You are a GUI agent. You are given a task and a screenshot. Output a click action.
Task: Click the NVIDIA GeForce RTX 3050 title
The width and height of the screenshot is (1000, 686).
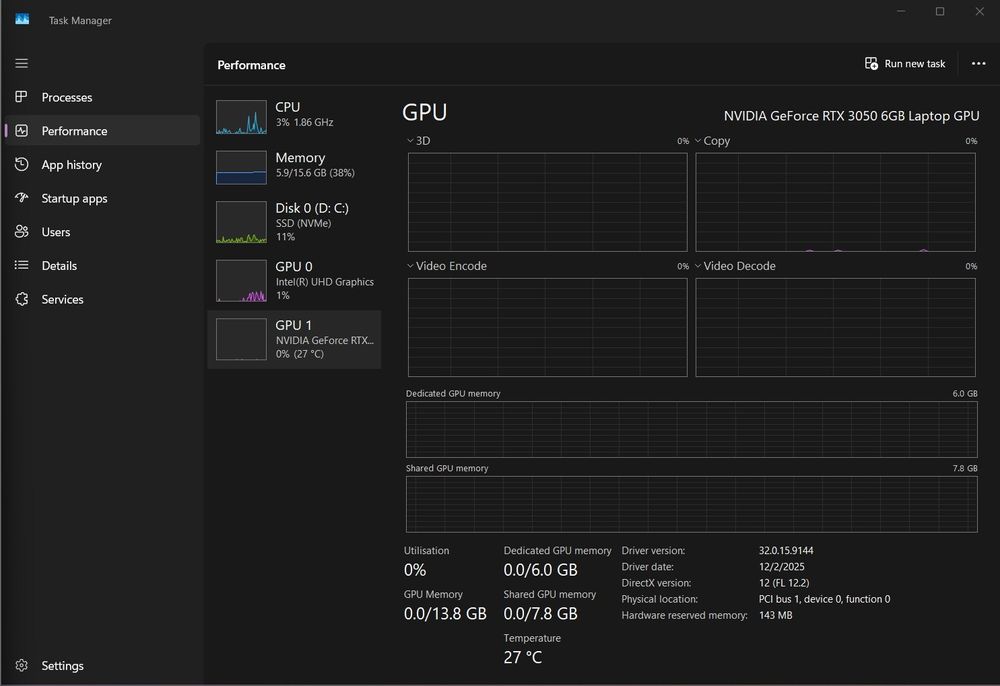click(851, 116)
